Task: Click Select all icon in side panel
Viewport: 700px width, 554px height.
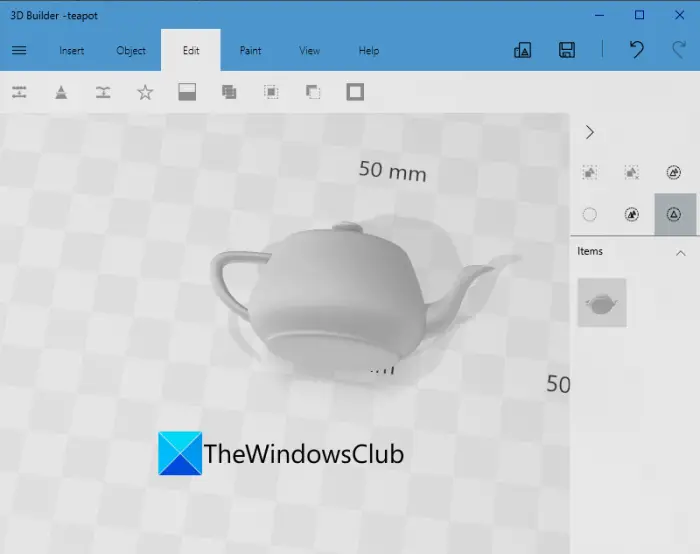Action: click(x=590, y=173)
